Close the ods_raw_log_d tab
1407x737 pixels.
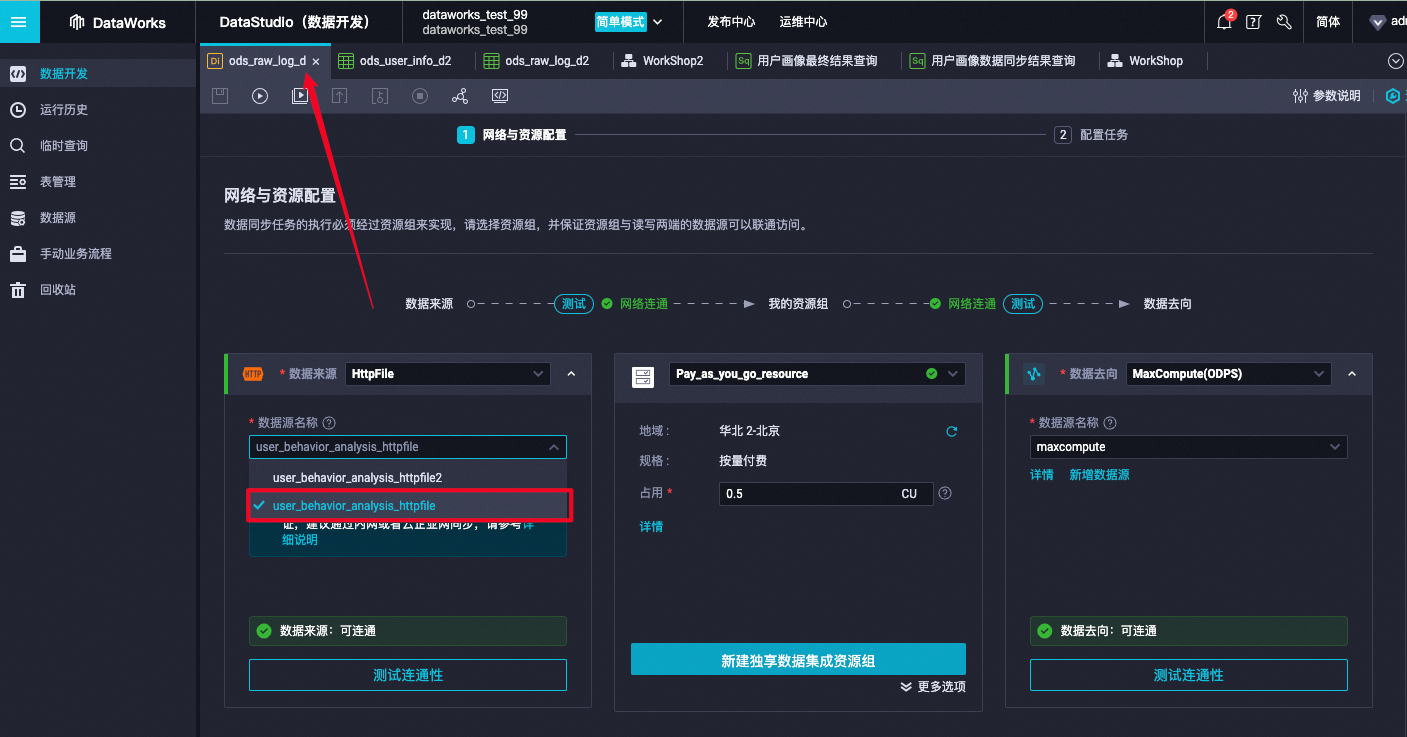(316, 61)
